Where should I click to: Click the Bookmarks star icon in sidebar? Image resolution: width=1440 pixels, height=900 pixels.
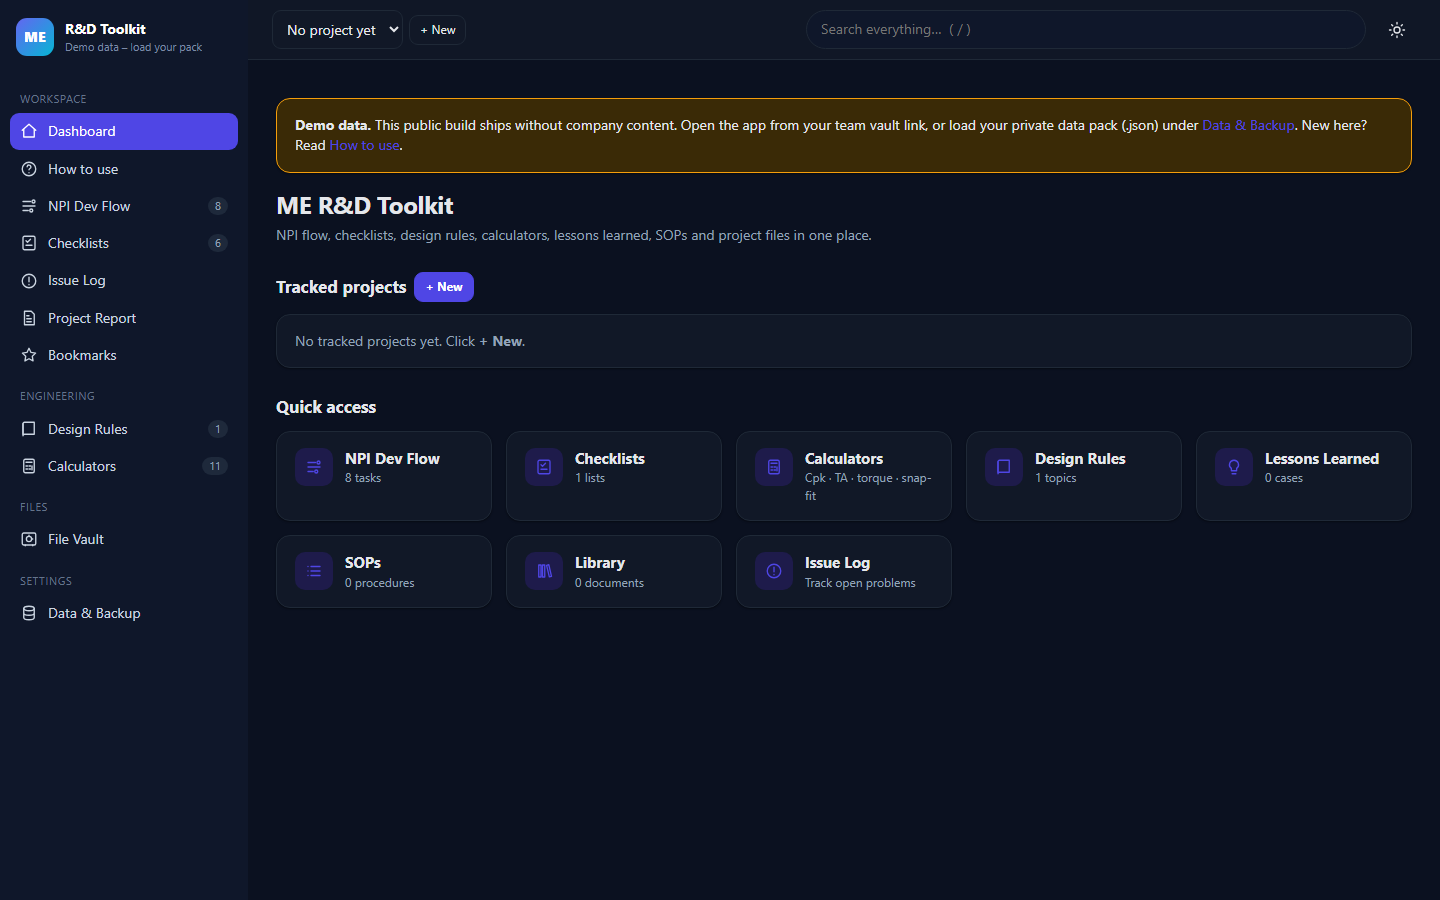tap(29, 355)
